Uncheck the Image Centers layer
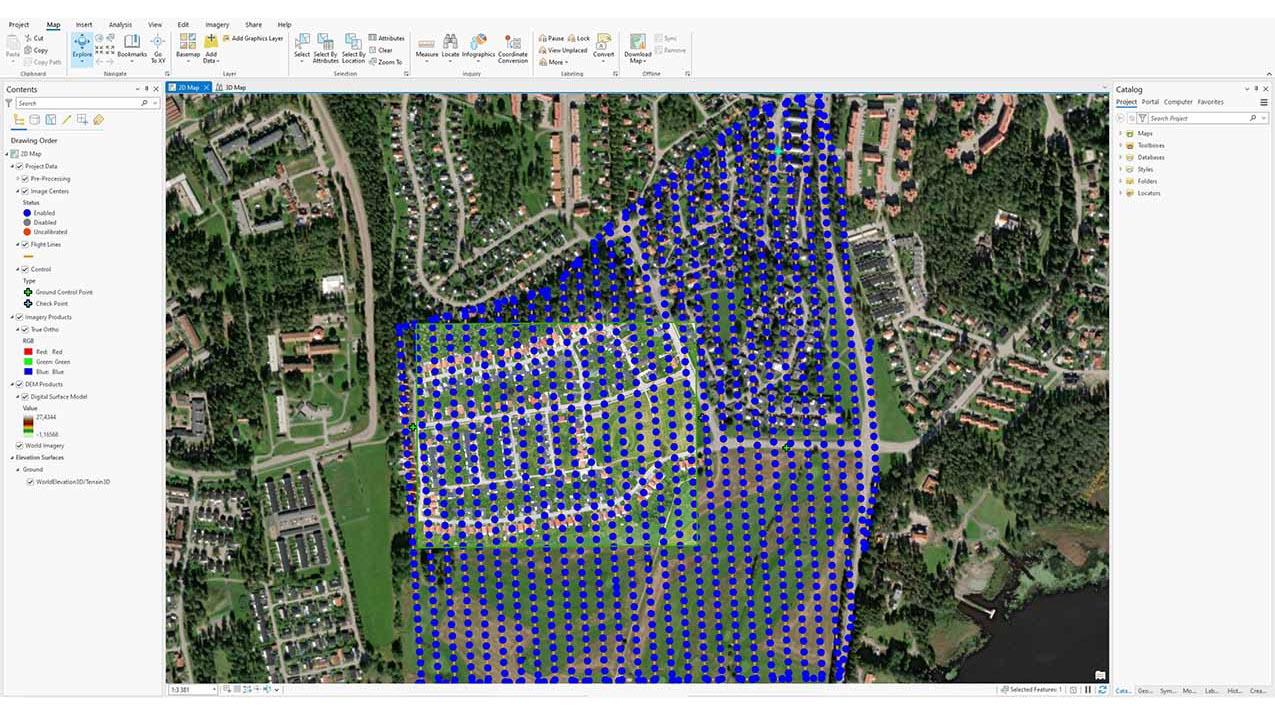 pyautogui.click(x=25, y=191)
